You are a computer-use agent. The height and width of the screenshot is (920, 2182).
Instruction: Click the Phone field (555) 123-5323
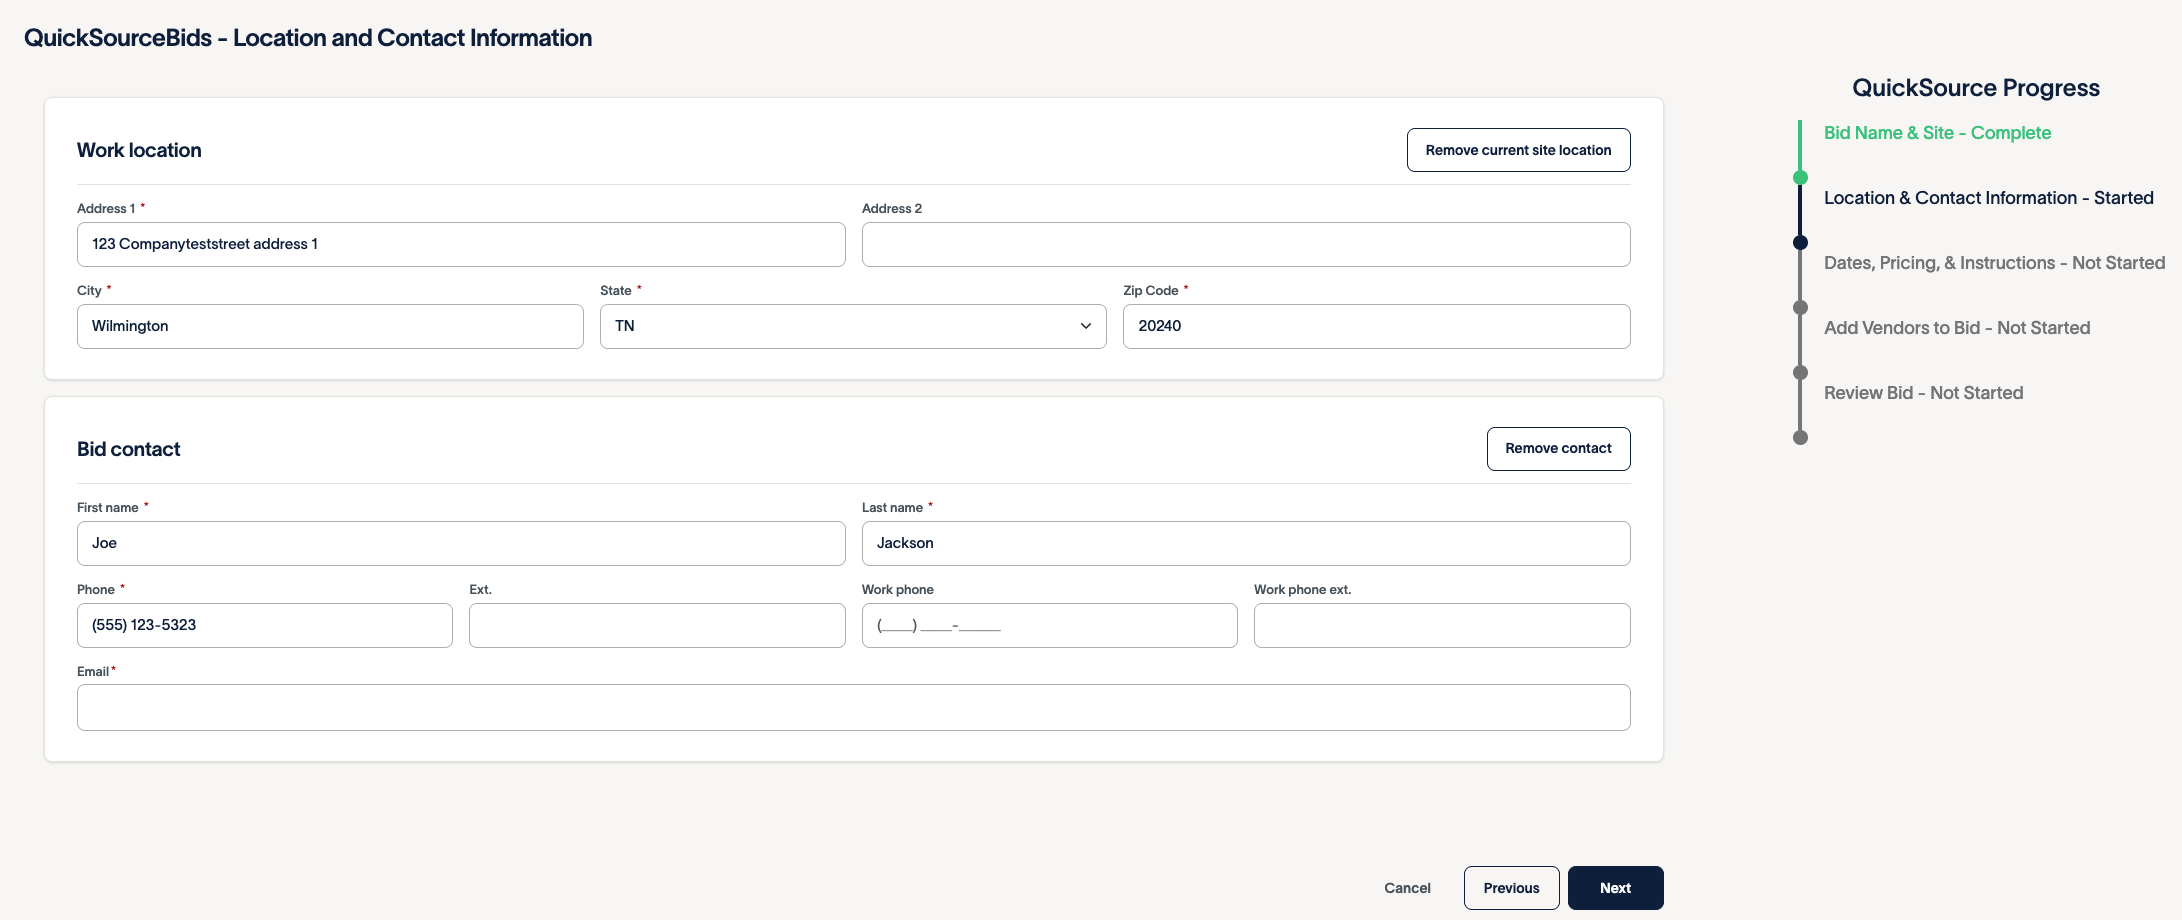[x=265, y=625]
